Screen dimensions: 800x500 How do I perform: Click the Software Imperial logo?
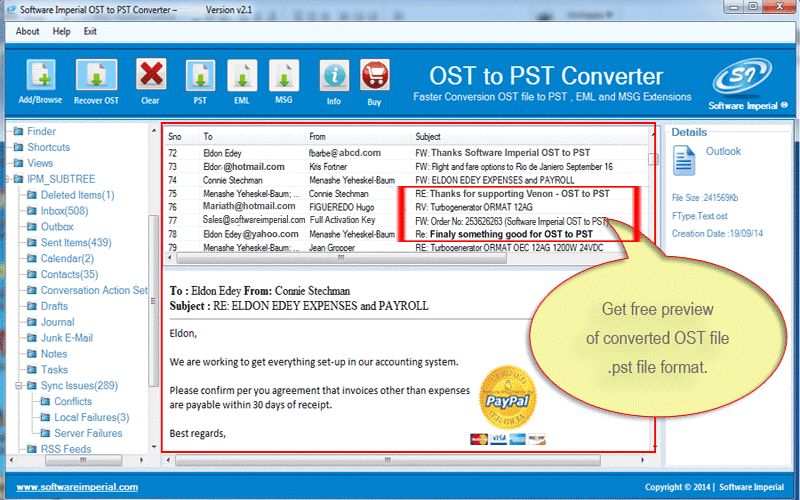(x=743, y=78)
